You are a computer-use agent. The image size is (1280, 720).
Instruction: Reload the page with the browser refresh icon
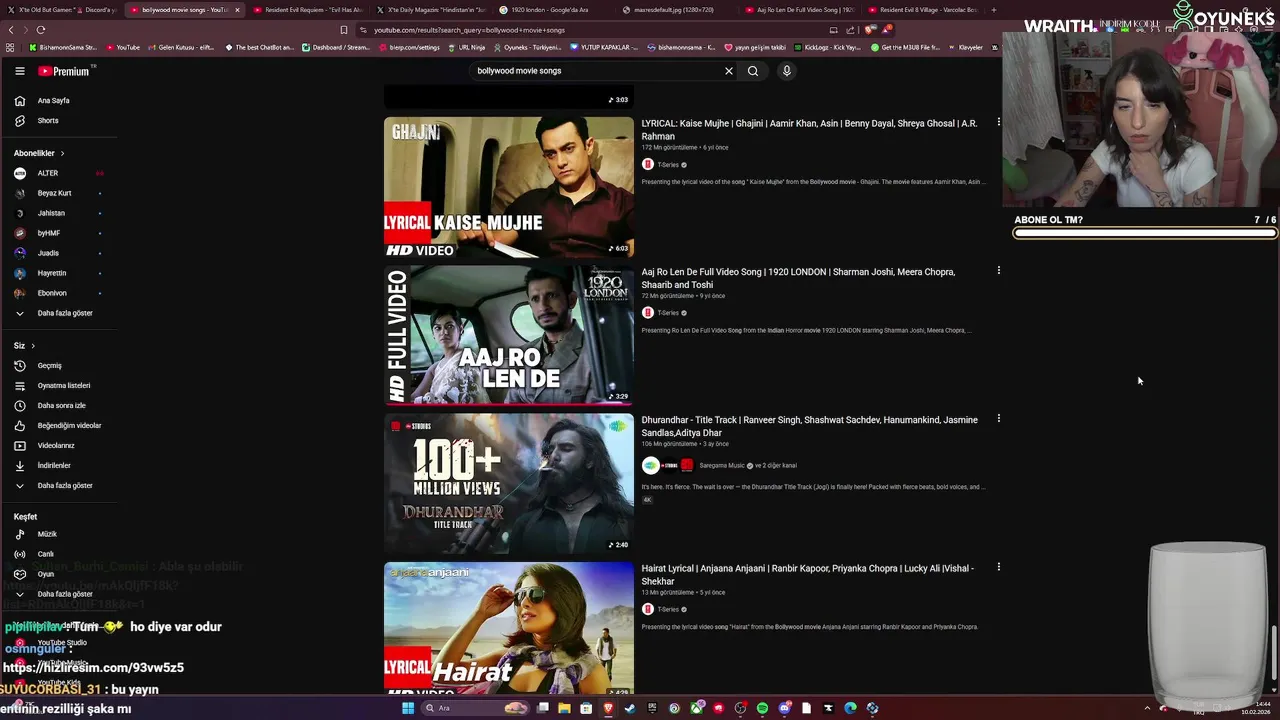pos(41,30)
